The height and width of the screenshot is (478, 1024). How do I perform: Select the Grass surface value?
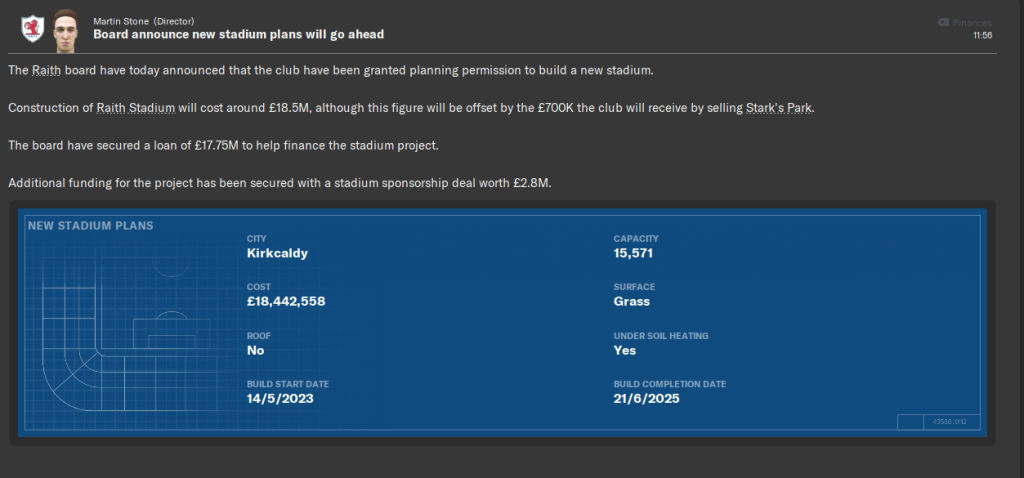631,301
